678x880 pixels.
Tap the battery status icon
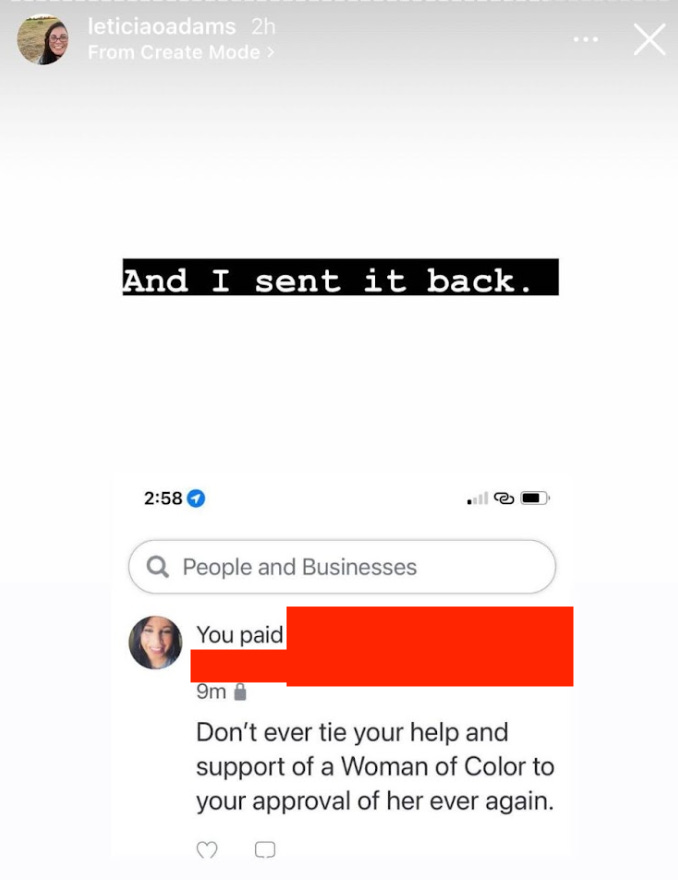click(x=535, y=498)
